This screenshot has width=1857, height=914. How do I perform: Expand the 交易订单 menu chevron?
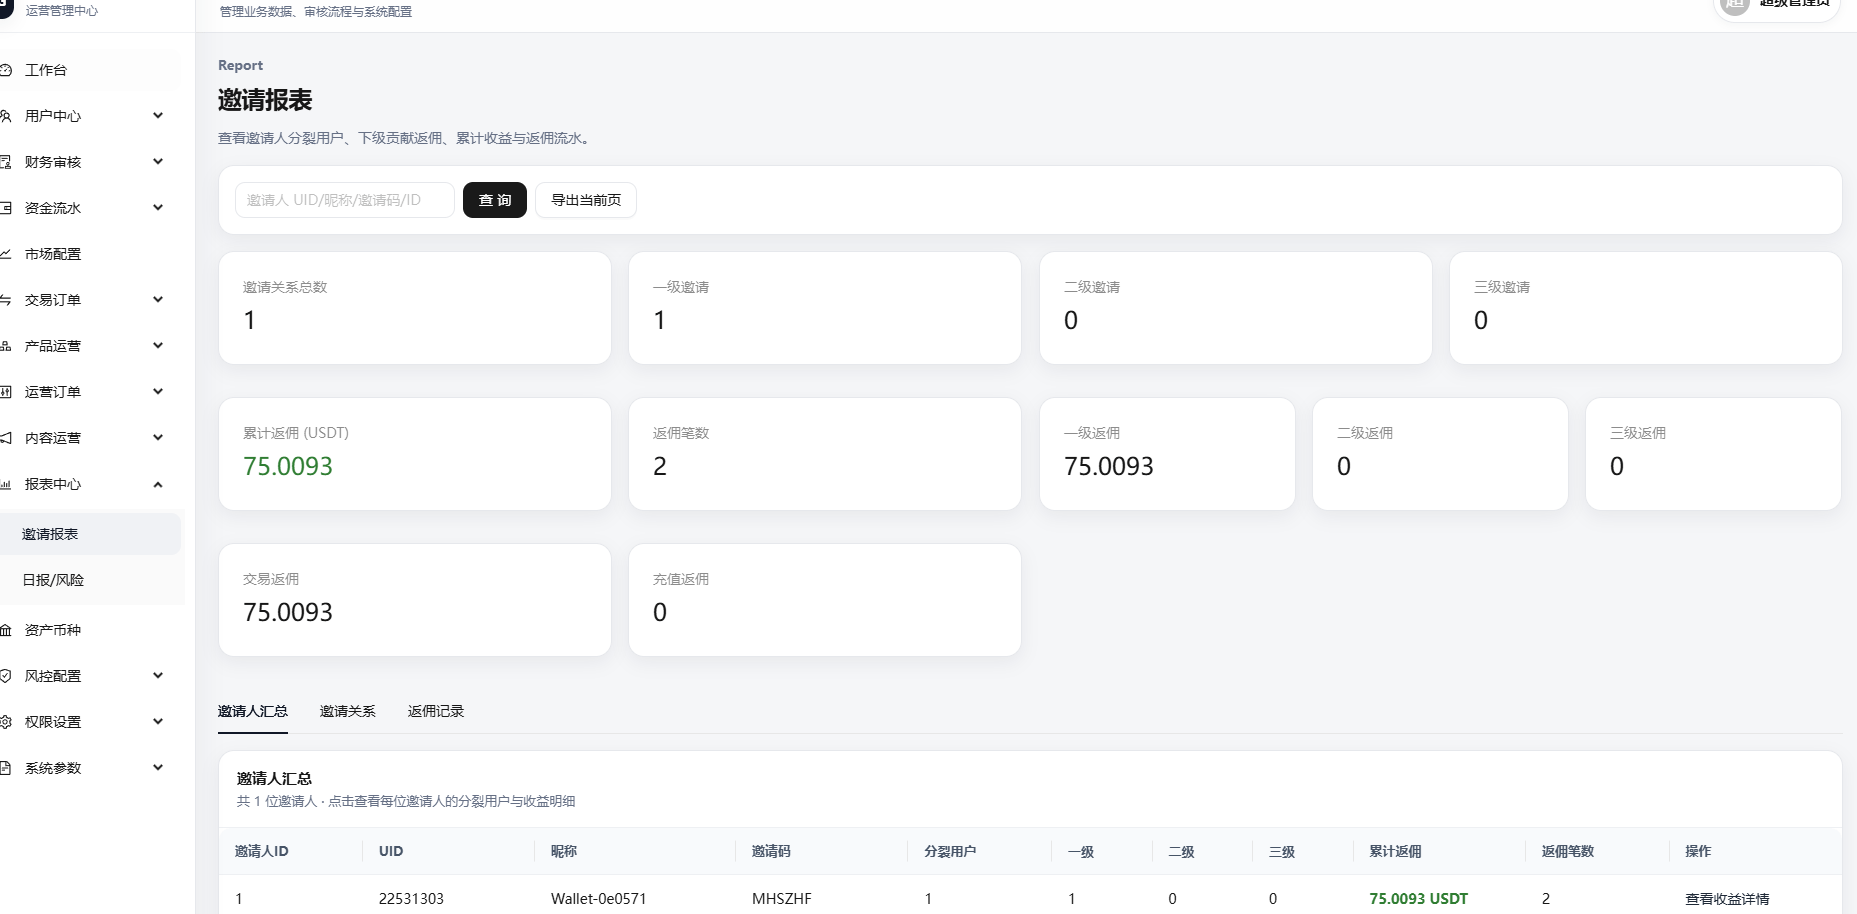pos(158,300)
